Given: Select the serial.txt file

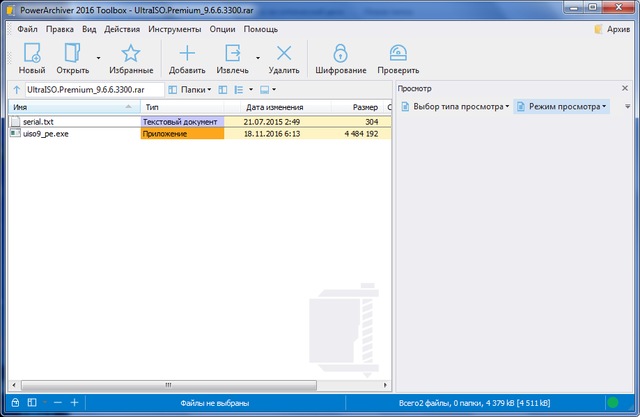Looking at the screenshot, I should [x=38, y=121].
